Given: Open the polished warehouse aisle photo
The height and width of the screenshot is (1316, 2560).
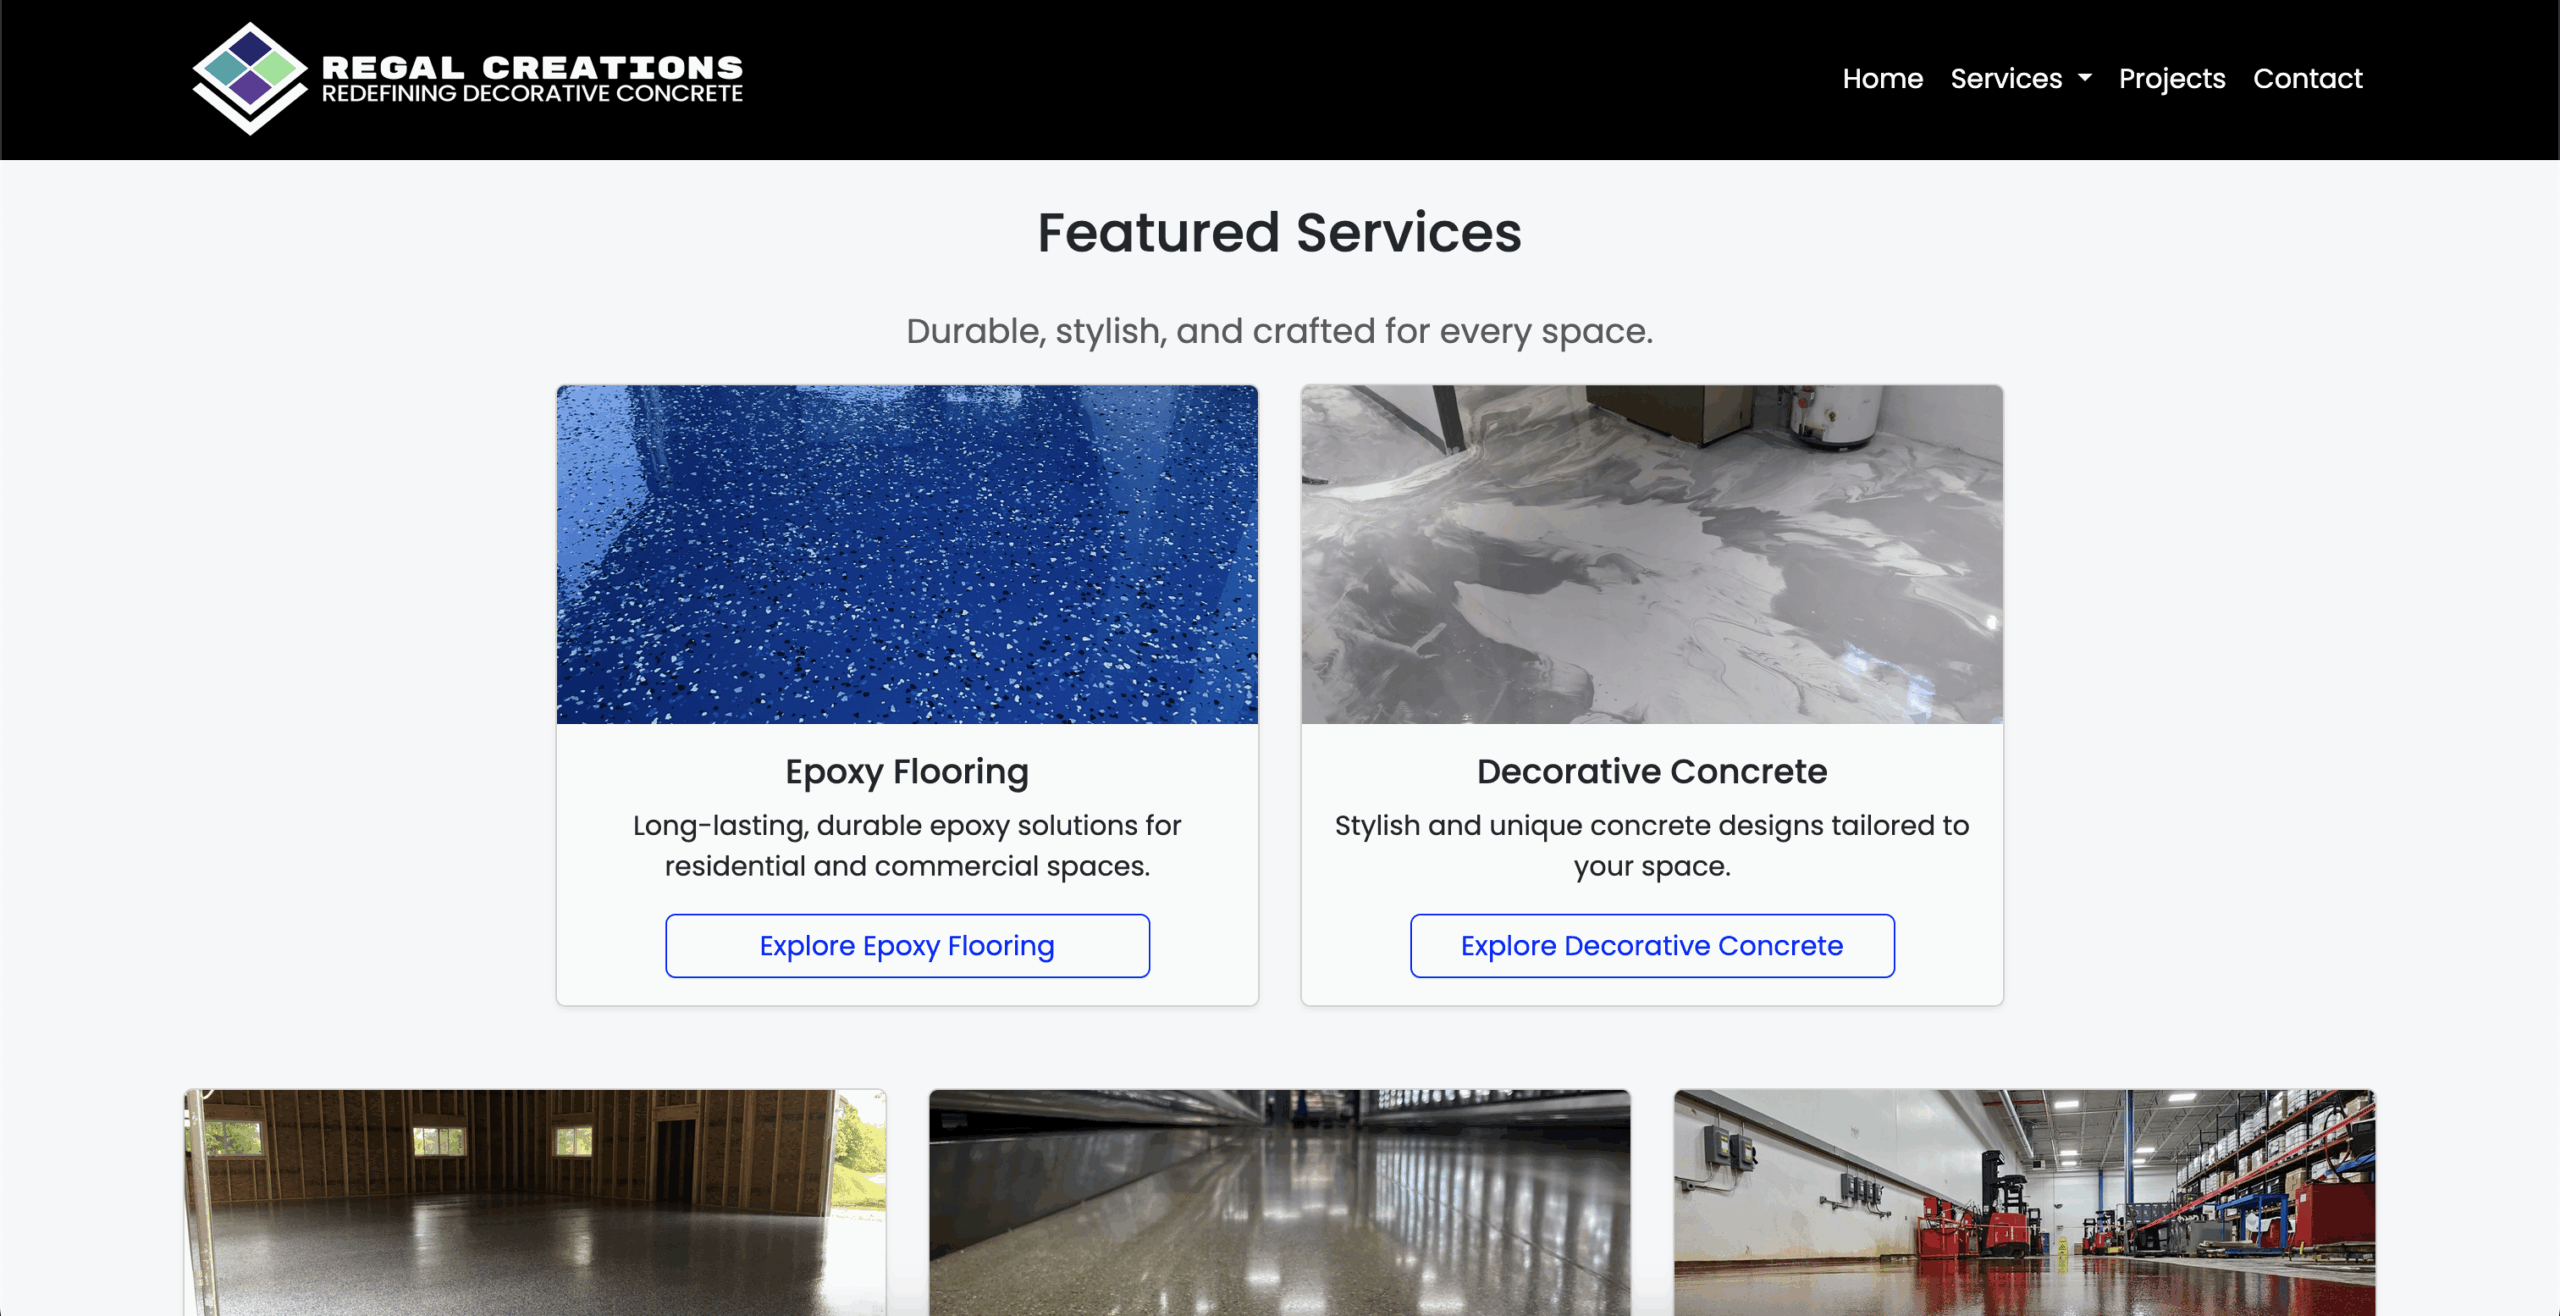Looking at the screenshot, I should click(1280, 1202).
